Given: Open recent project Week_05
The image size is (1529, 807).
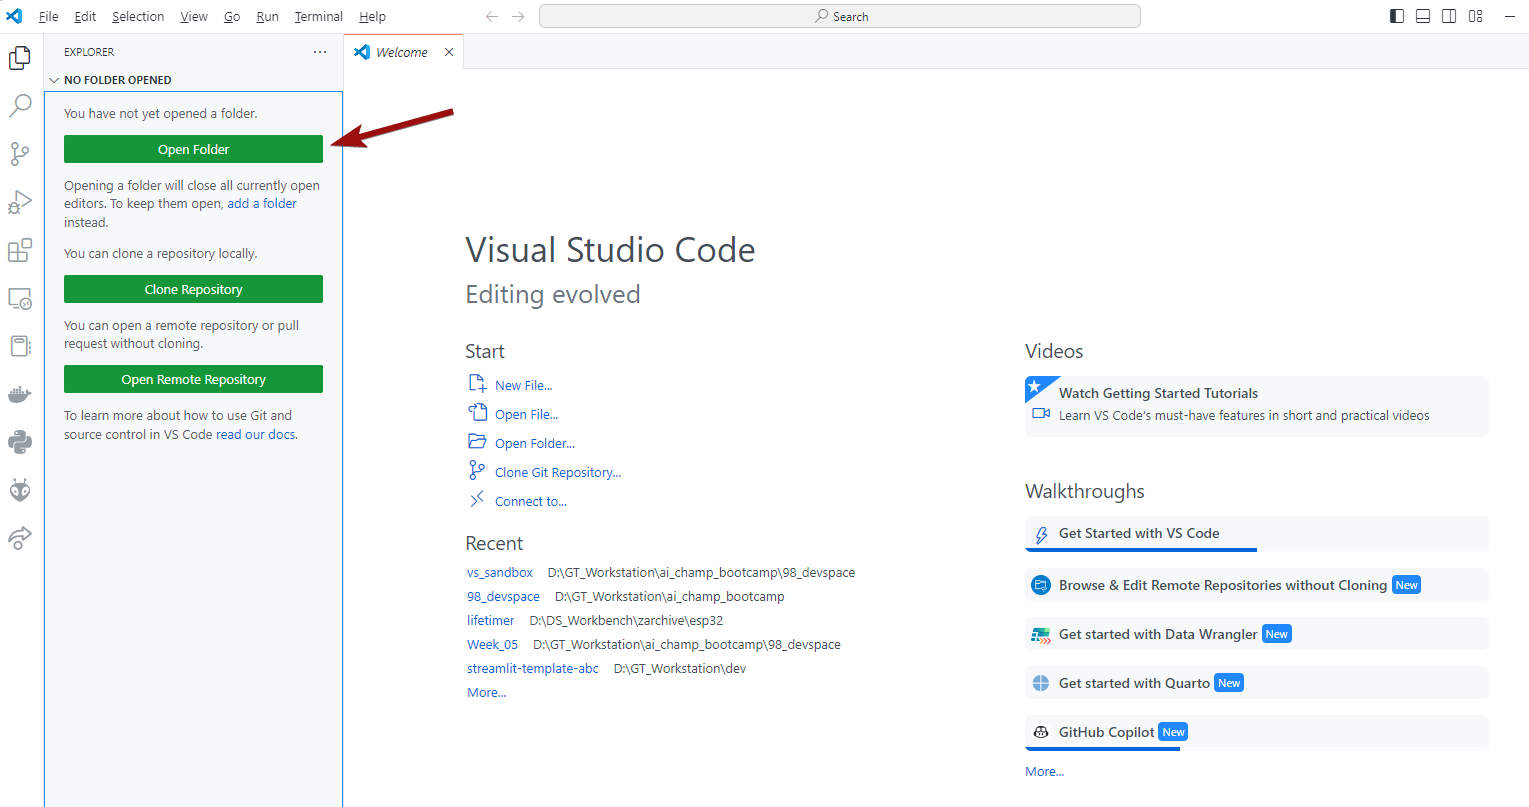Looking at the screenshot, I should (x=493, y=645).
